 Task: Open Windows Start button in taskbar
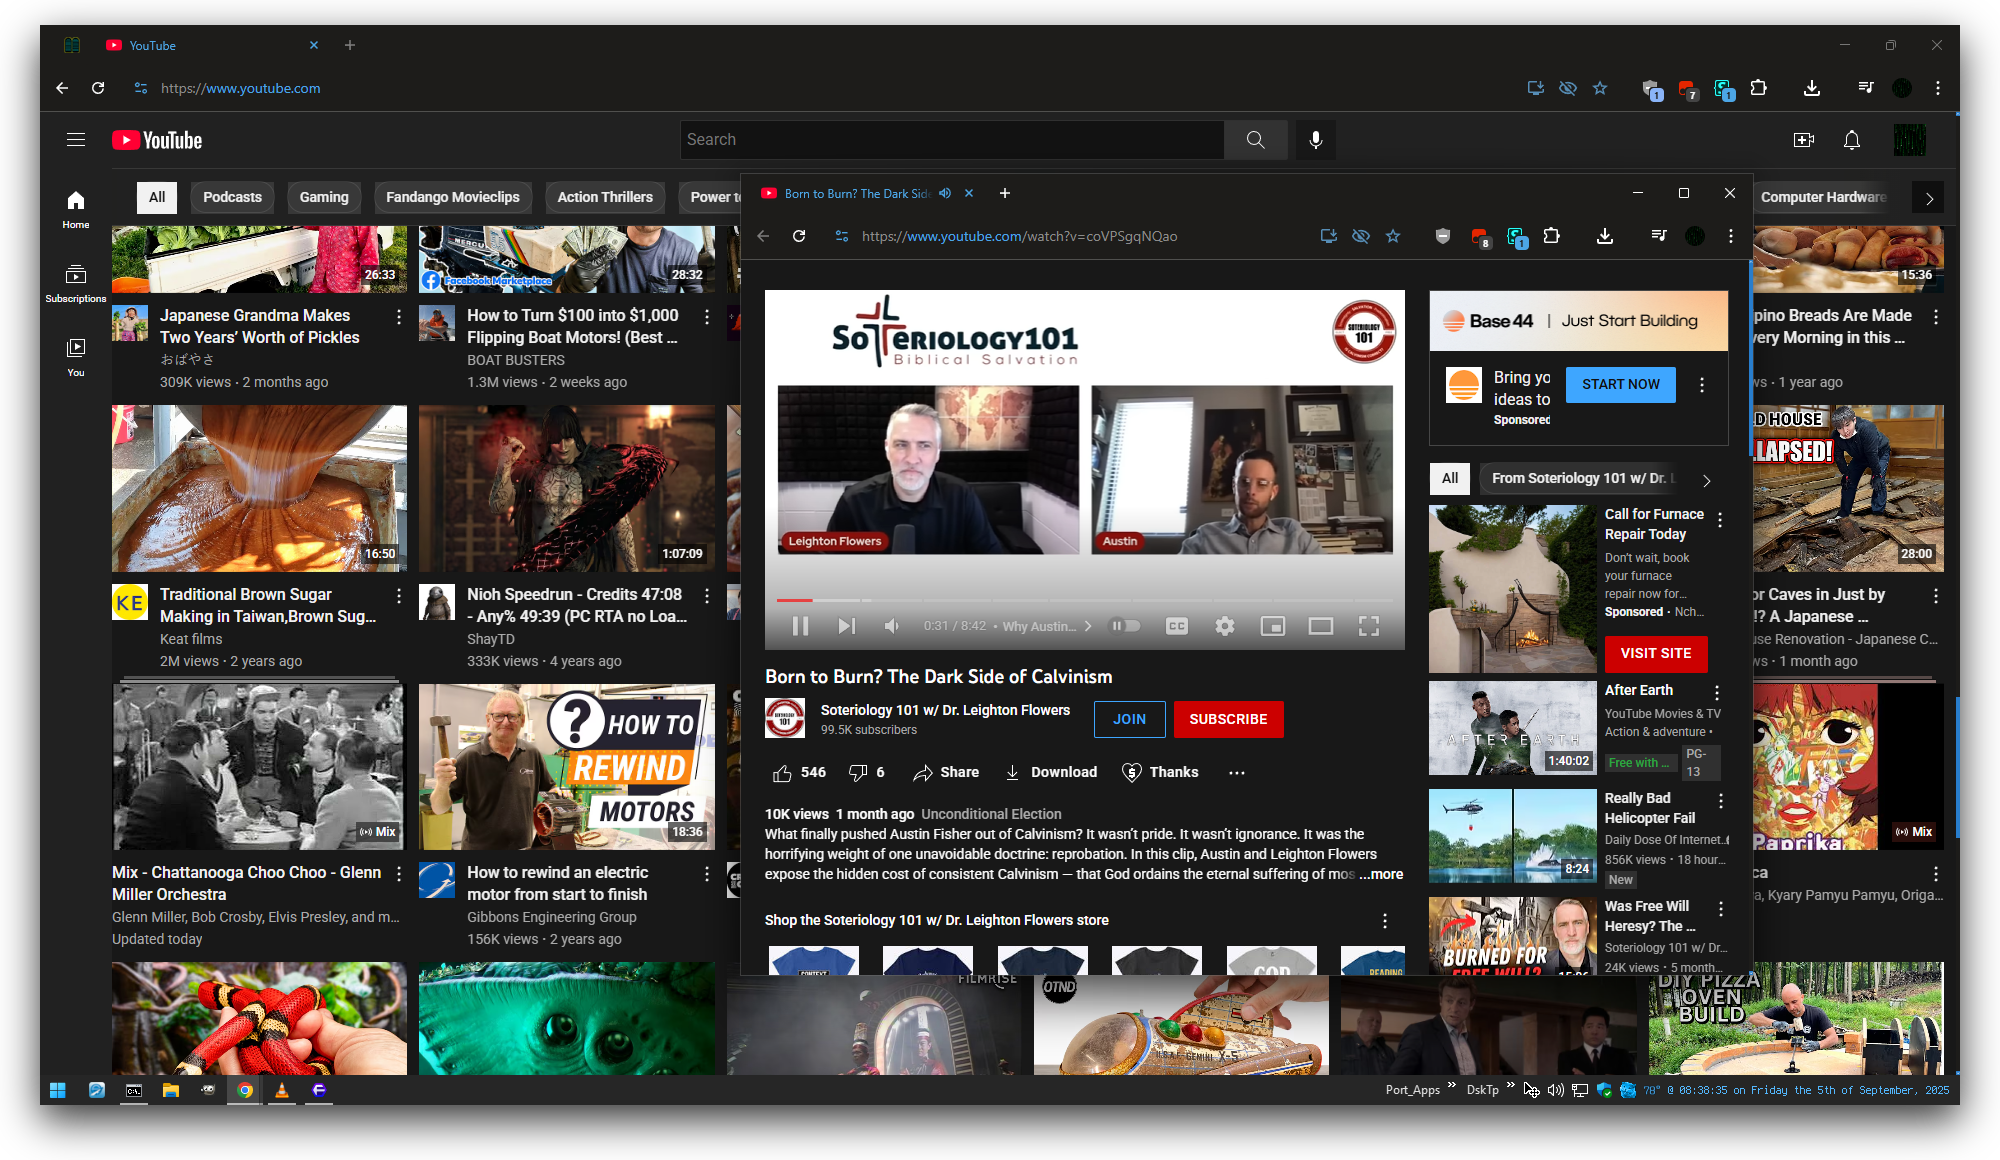pos(58,1090)
